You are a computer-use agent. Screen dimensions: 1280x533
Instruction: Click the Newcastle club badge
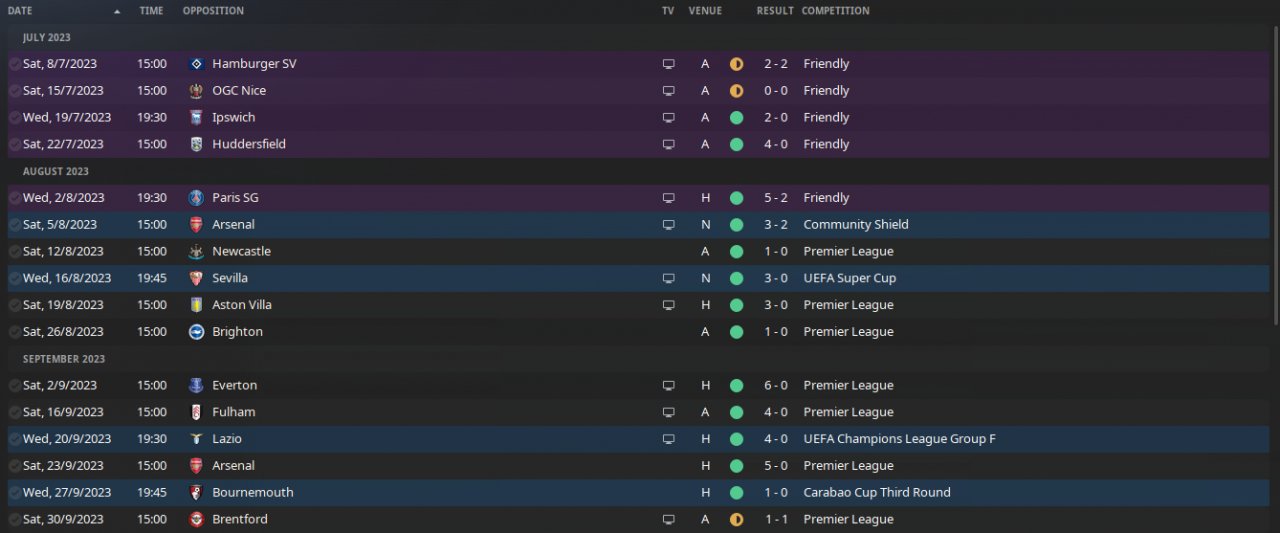point(196,251)
